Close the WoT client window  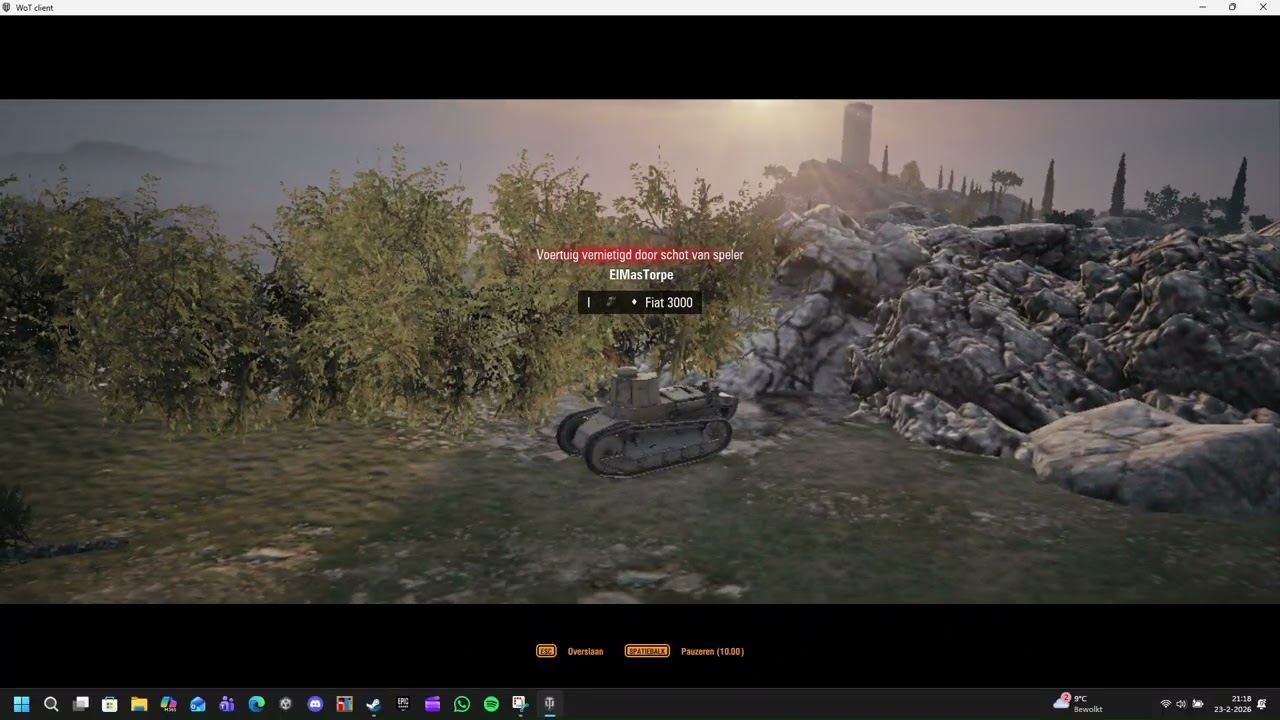point(1262,7)
